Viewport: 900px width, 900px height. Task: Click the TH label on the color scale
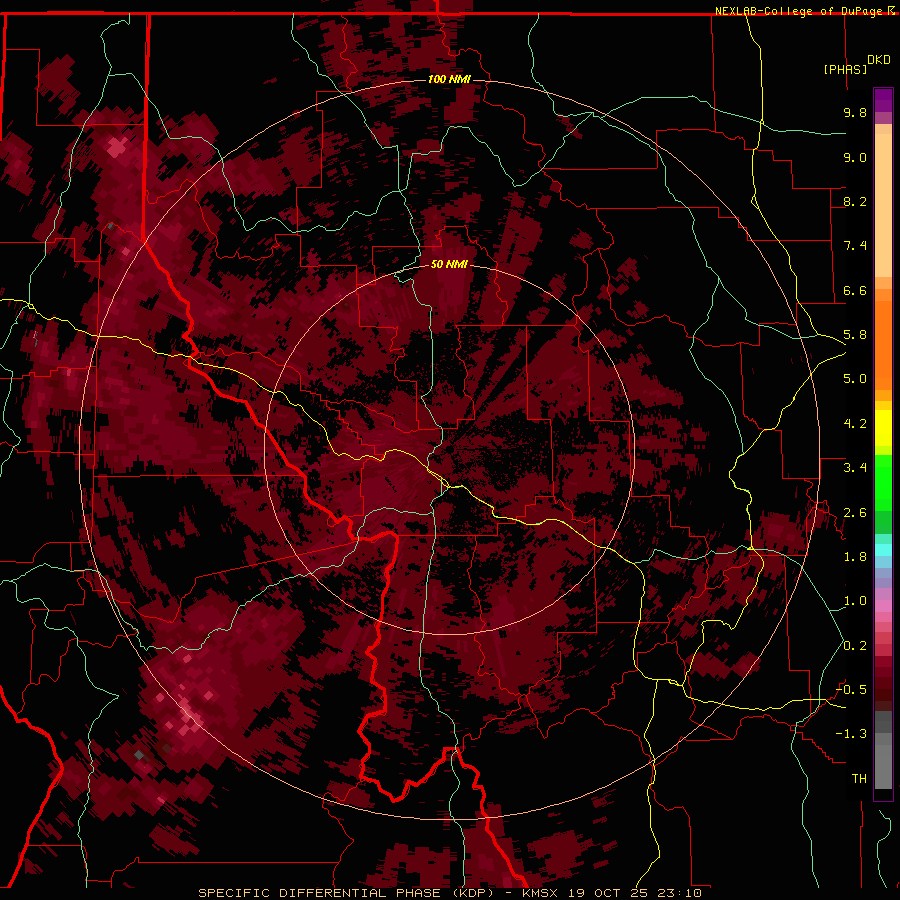[859, 779]
